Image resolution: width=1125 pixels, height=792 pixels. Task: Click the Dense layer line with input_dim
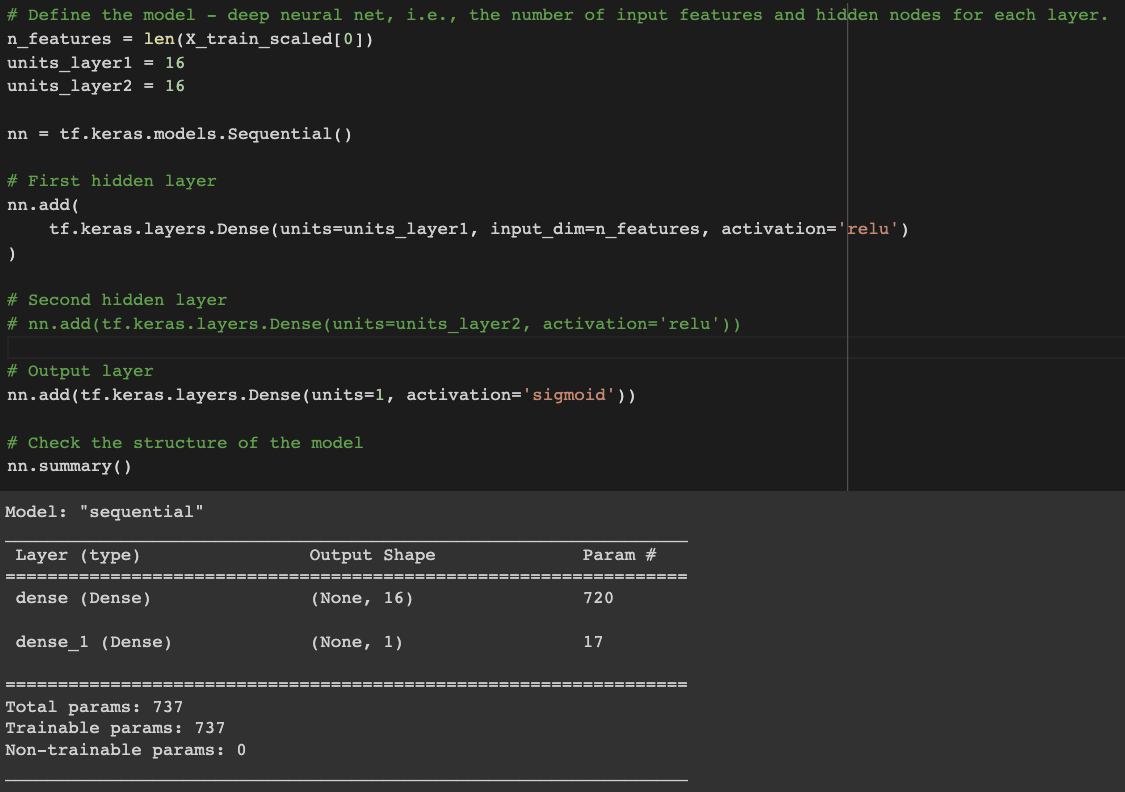(x=479, y=229)
